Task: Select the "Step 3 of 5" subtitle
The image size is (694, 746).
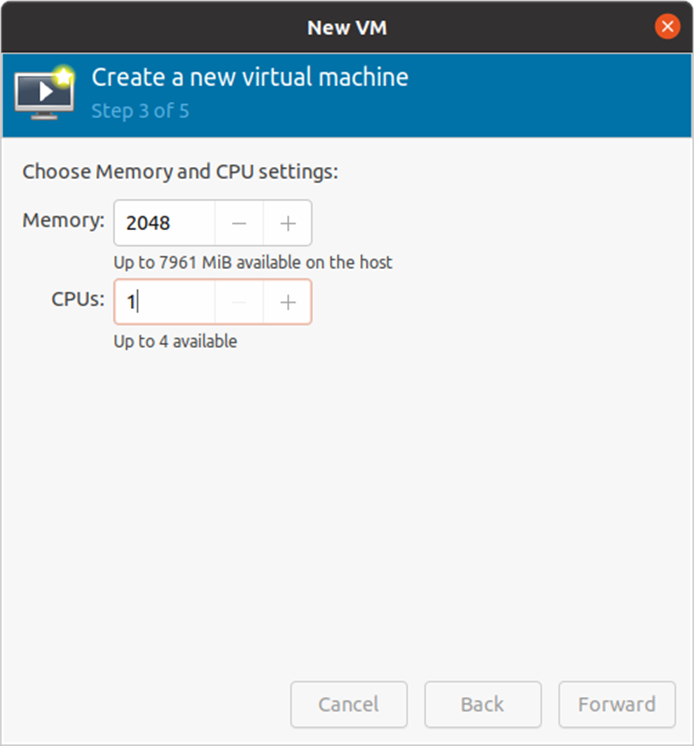Action: 140,110
